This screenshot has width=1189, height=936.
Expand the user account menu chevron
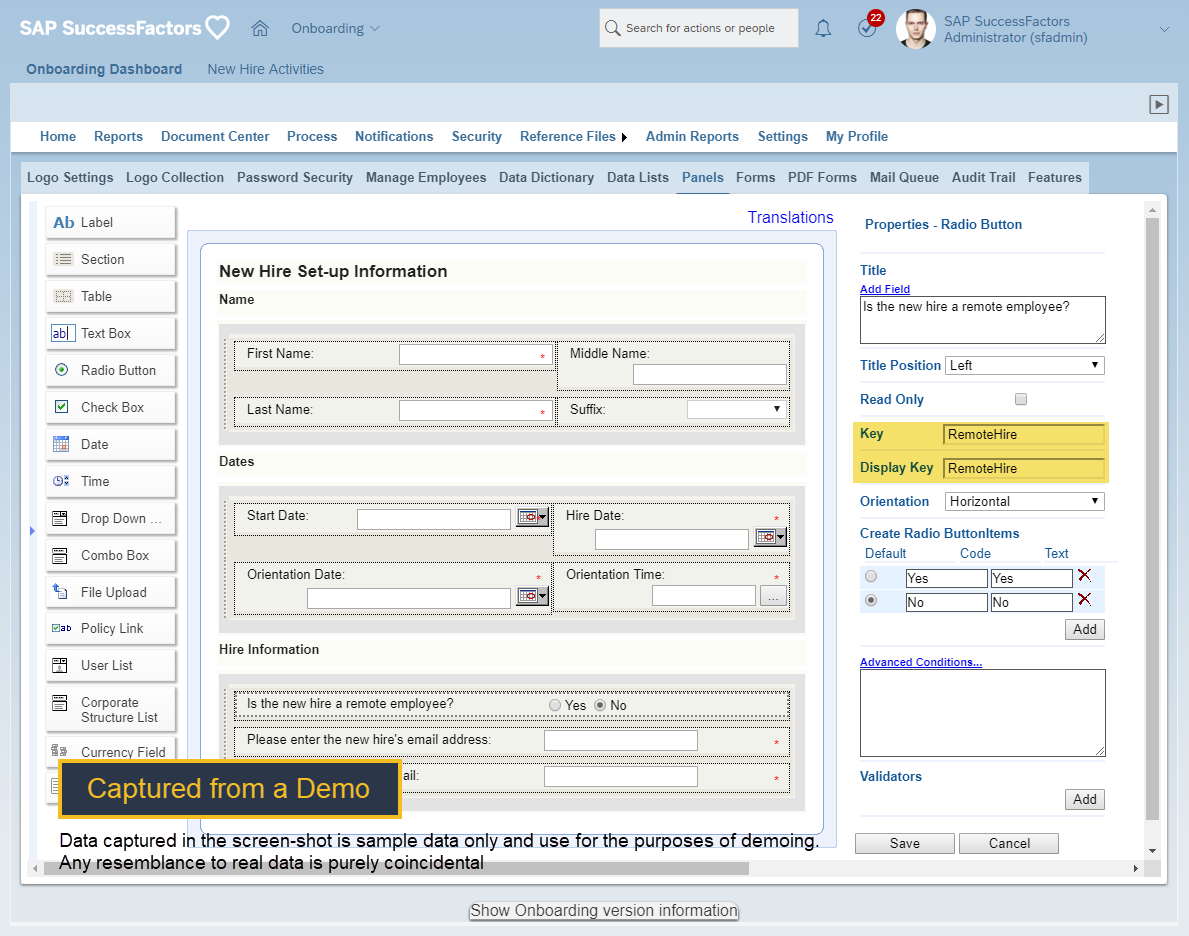[1164, 30]
